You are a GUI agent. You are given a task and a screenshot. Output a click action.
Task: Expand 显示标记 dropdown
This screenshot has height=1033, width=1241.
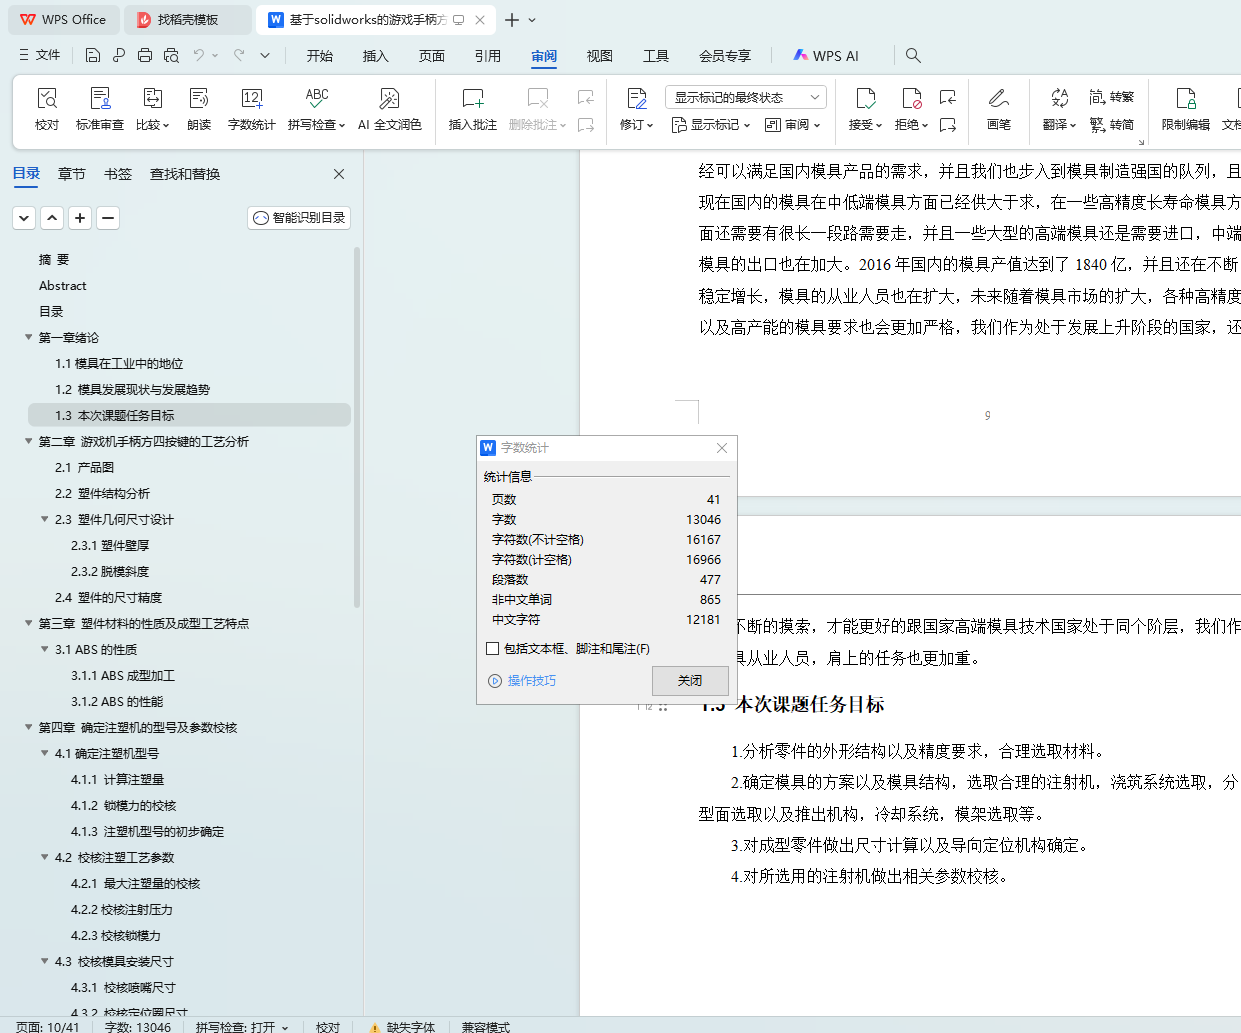pos(711,125)
